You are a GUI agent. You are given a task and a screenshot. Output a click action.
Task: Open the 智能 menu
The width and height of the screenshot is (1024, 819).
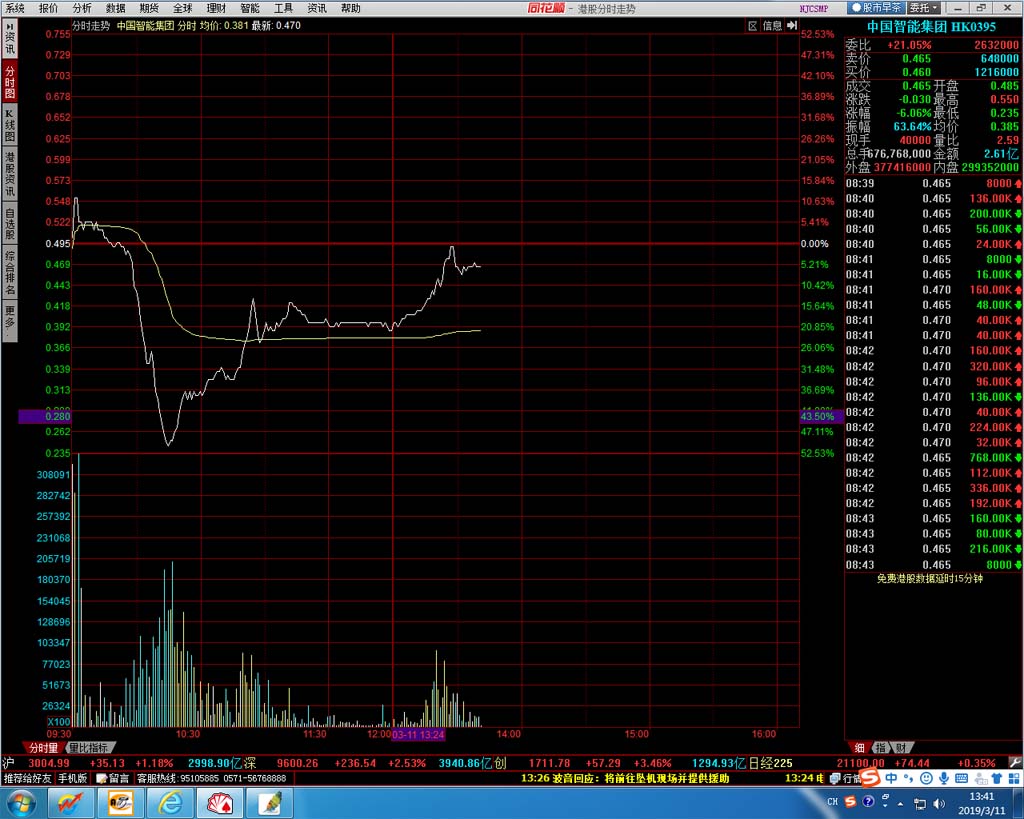[250, 8]
